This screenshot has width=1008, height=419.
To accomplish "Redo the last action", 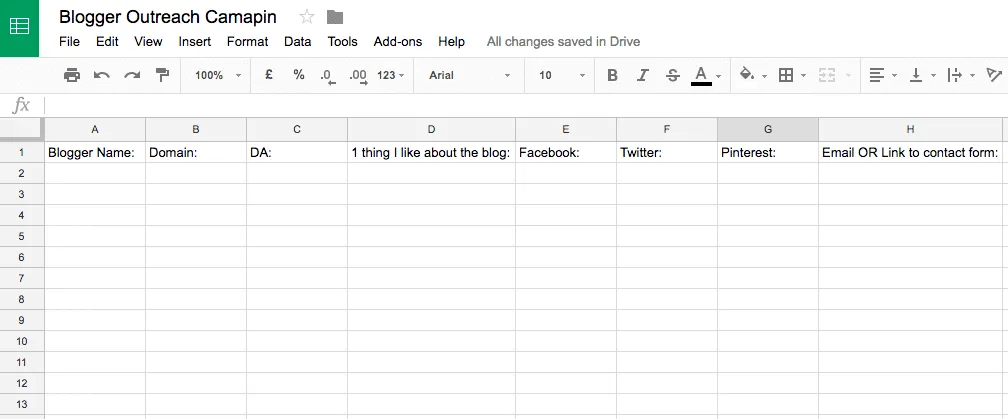I will pos(132,75).
